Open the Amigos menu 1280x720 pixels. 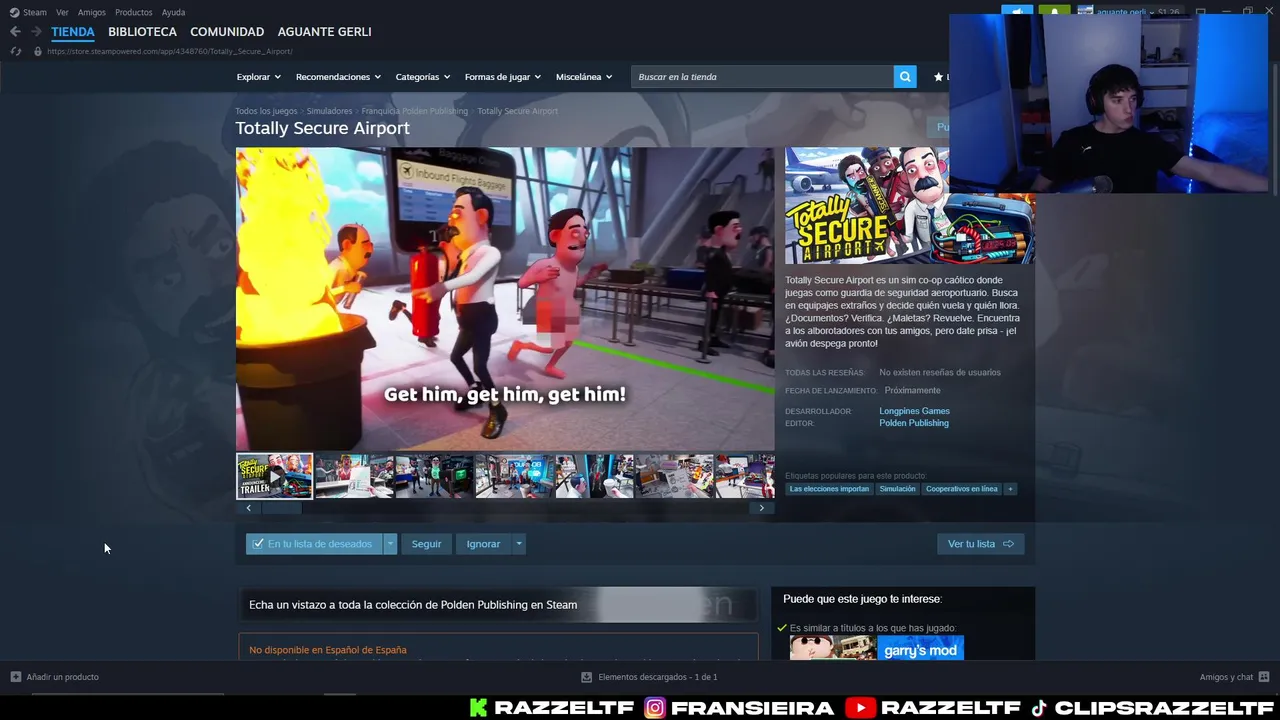point(92,12)
